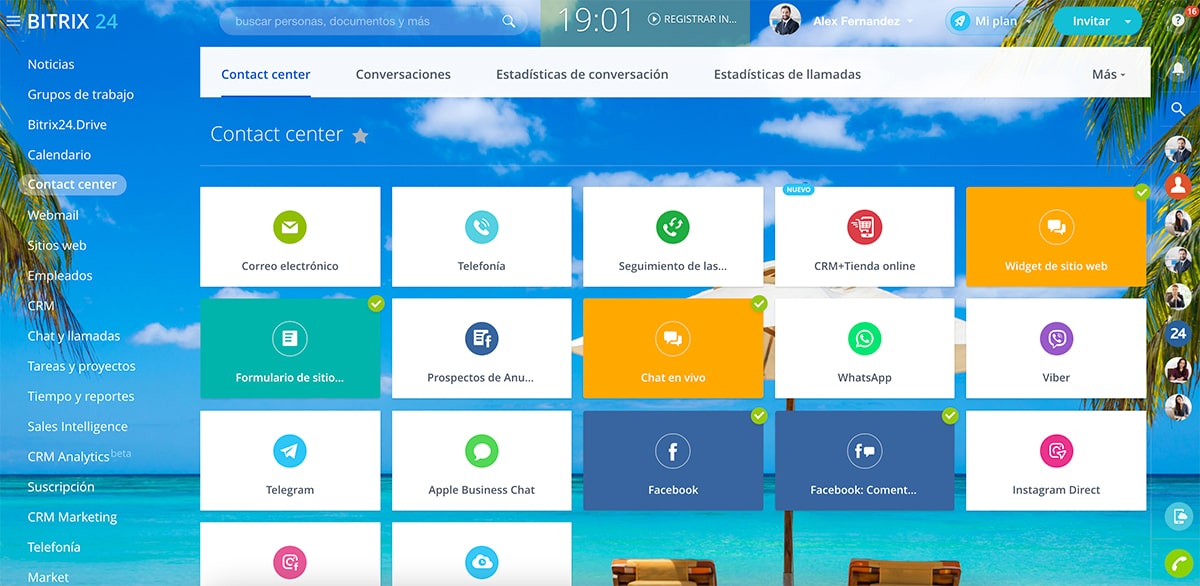
Task: Click the Mi plan button
Action: pos(990,21)
